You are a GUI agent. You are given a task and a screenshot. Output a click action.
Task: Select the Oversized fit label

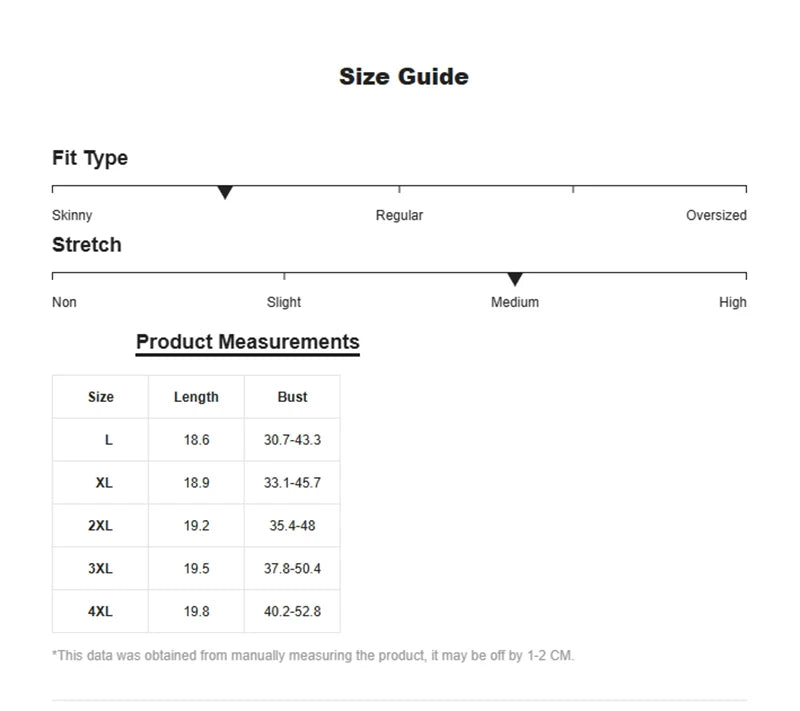click(x=716, y=215)
